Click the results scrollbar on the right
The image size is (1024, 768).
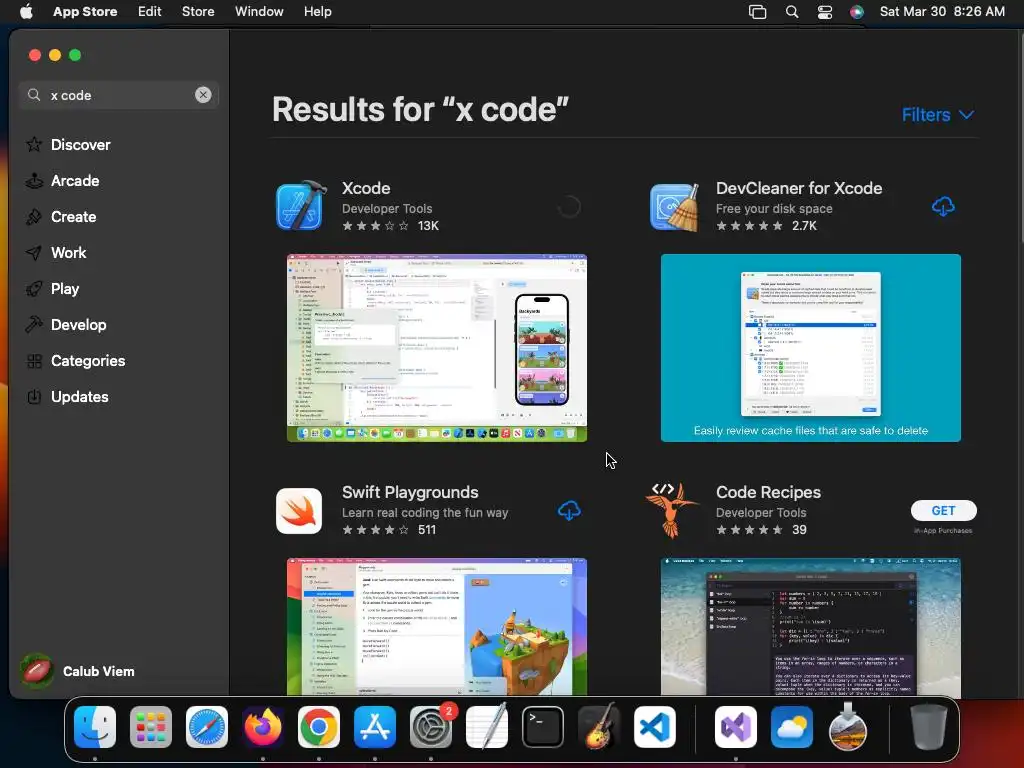click(x=1021, y=137)
